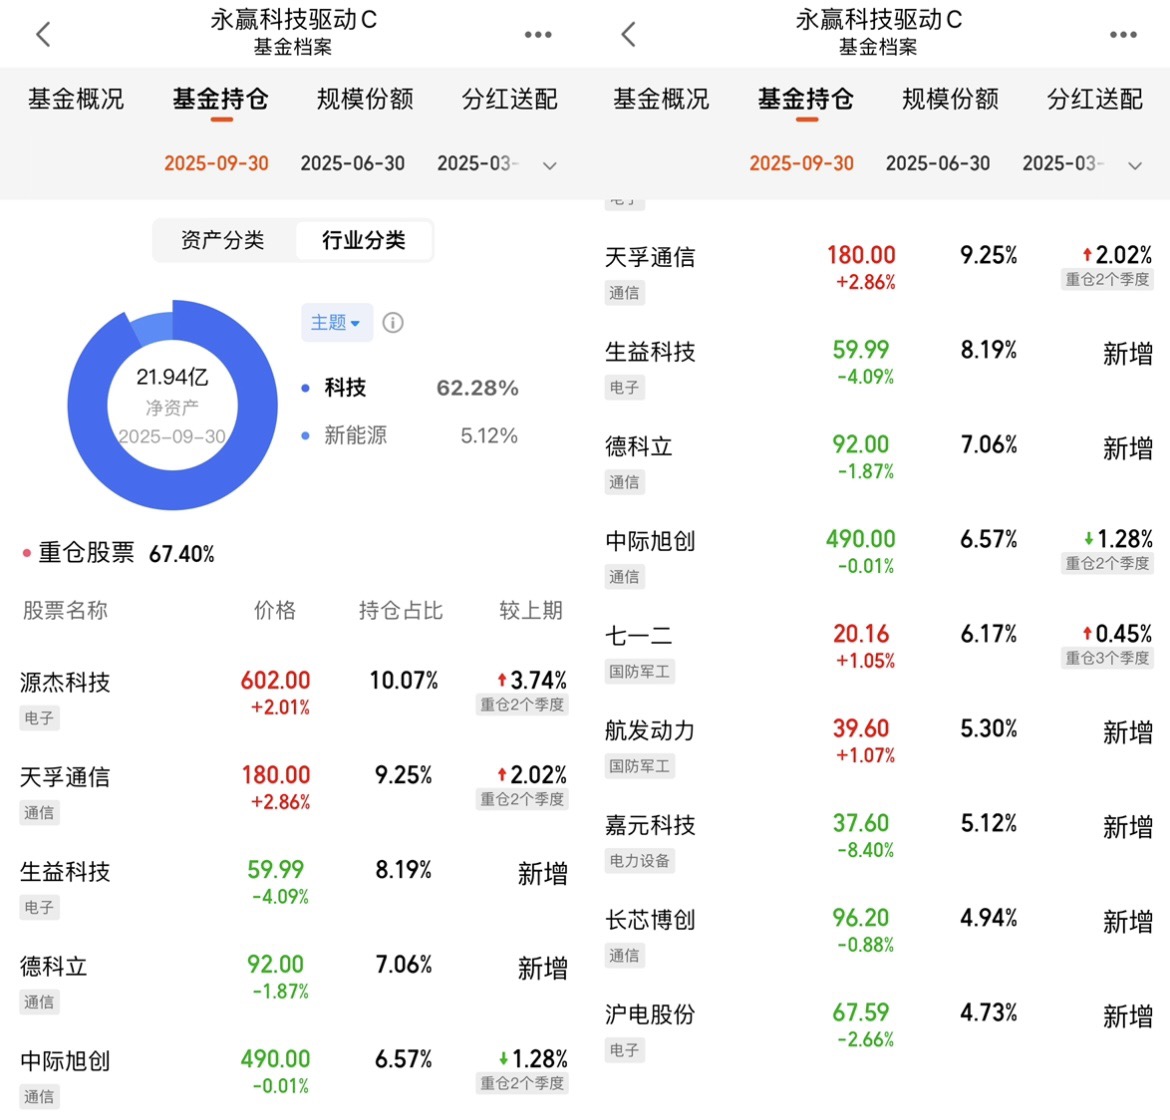Open 基金持仓 tab in left screen
Screen dimensions: 1170x1120
pyautogui.click(x=221, y=98)
